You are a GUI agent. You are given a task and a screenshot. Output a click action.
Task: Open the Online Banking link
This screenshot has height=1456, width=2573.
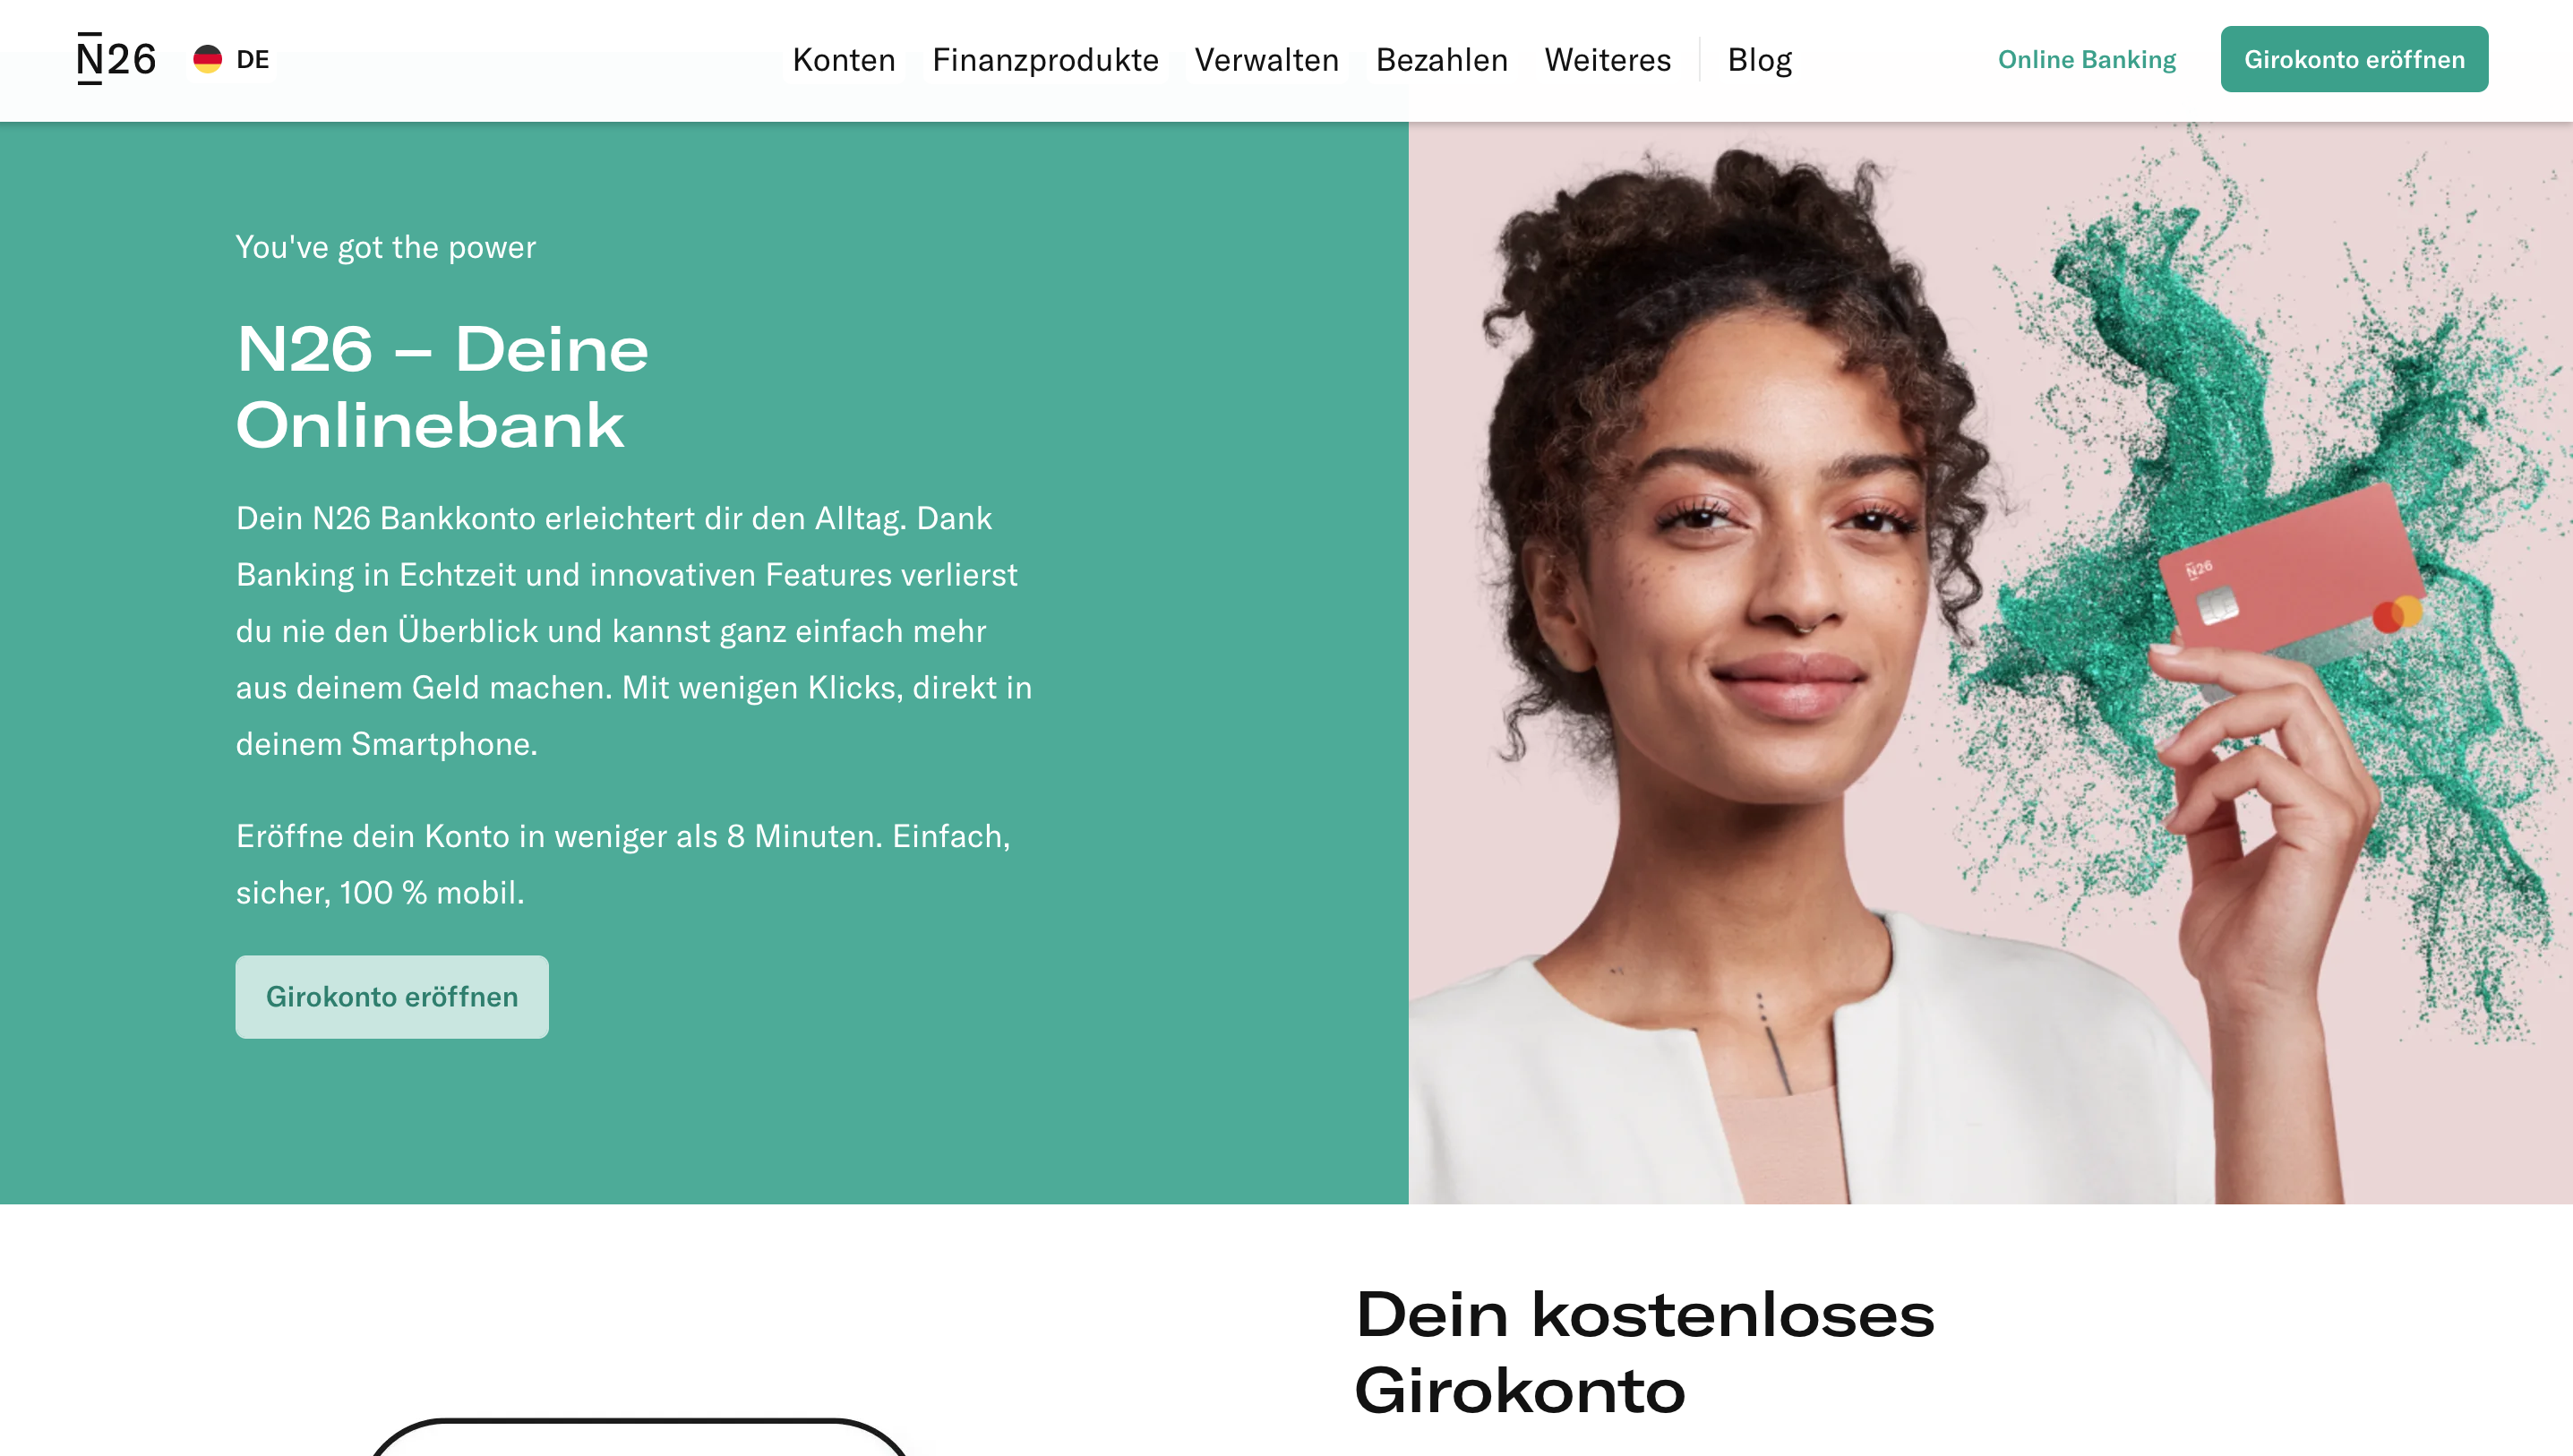click(2086, 59)
